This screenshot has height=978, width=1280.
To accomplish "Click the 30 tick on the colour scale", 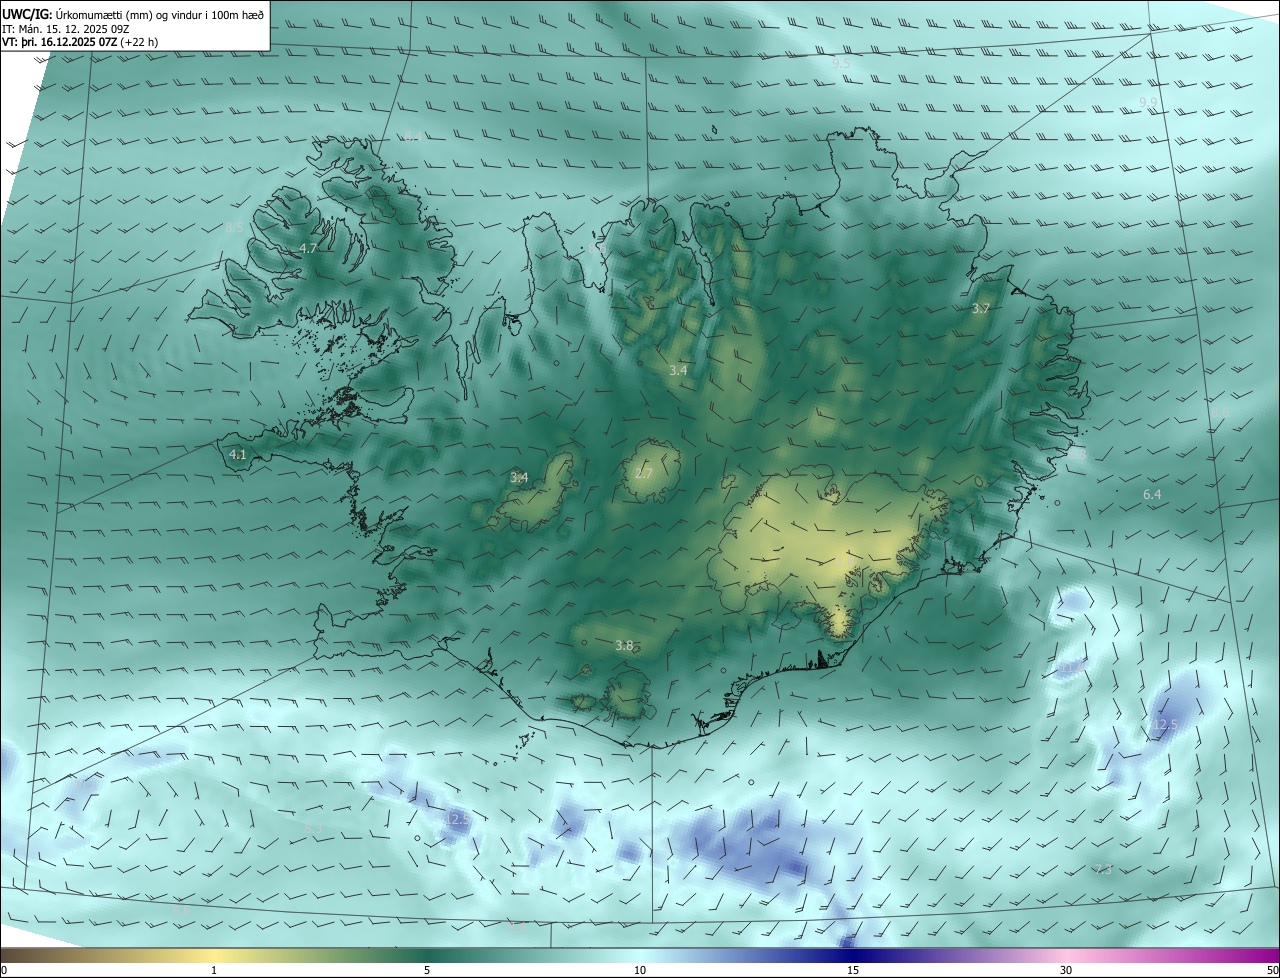I will tap(1066, 970).
